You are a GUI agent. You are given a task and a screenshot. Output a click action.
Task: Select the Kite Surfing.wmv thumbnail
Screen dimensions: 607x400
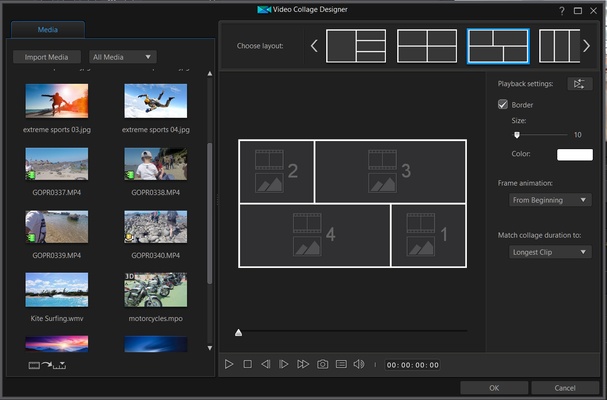coord(56,290)
